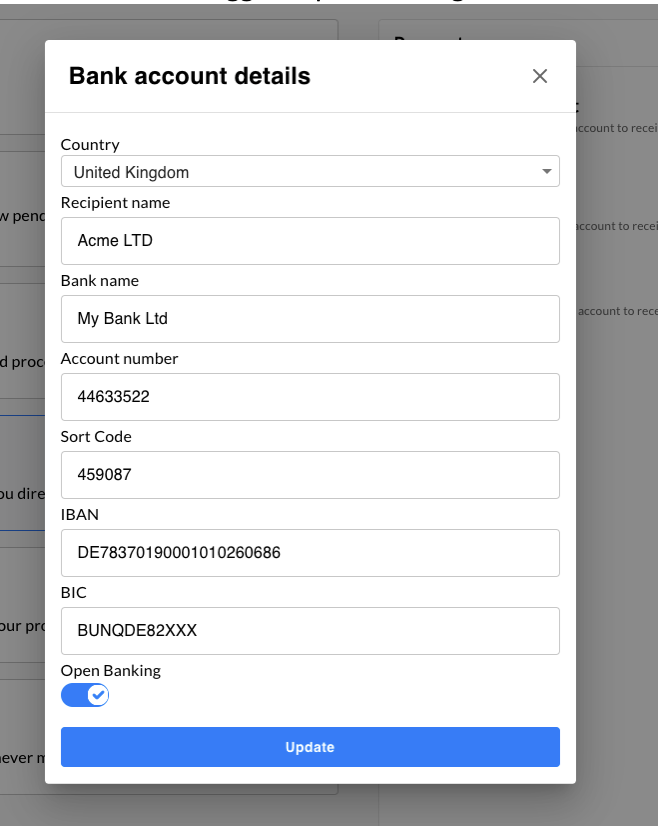Close the Bank account details dialog
Viewport: 658px width, 826px height.
pyautogui.click(x=539, y=76)
